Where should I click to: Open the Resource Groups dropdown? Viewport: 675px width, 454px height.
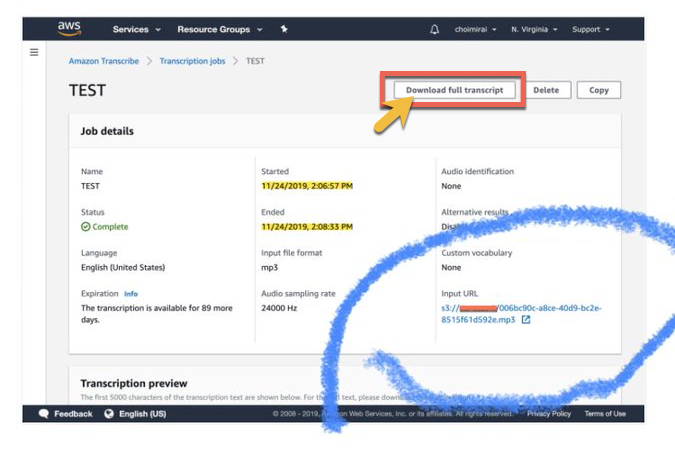click(220, 29)
